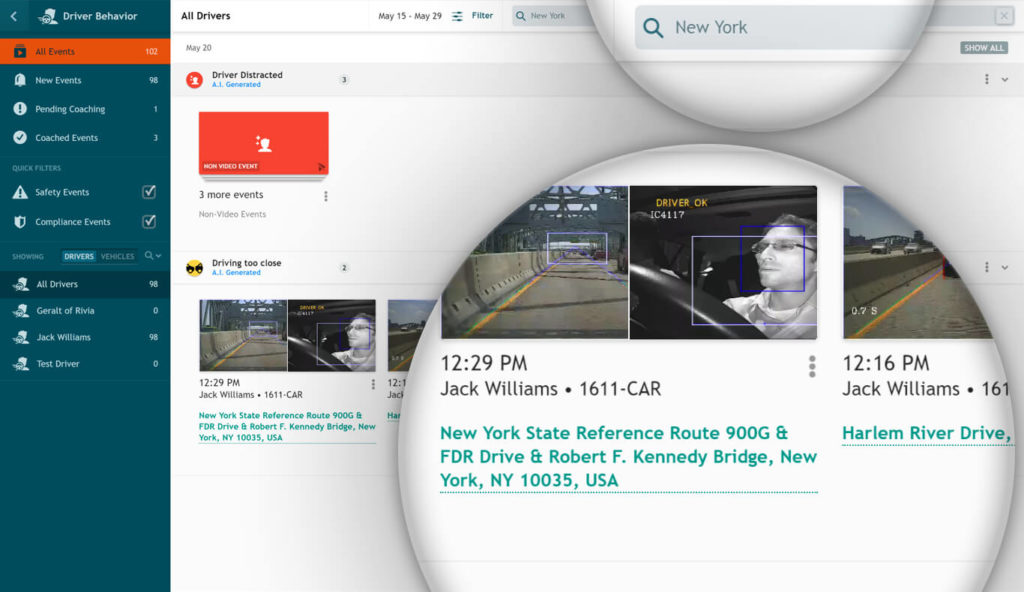Image resolution: width=1024 pixels, height=592 pixels.
Task: Click the New Events bell icon
Action: (x=20, y=80)
